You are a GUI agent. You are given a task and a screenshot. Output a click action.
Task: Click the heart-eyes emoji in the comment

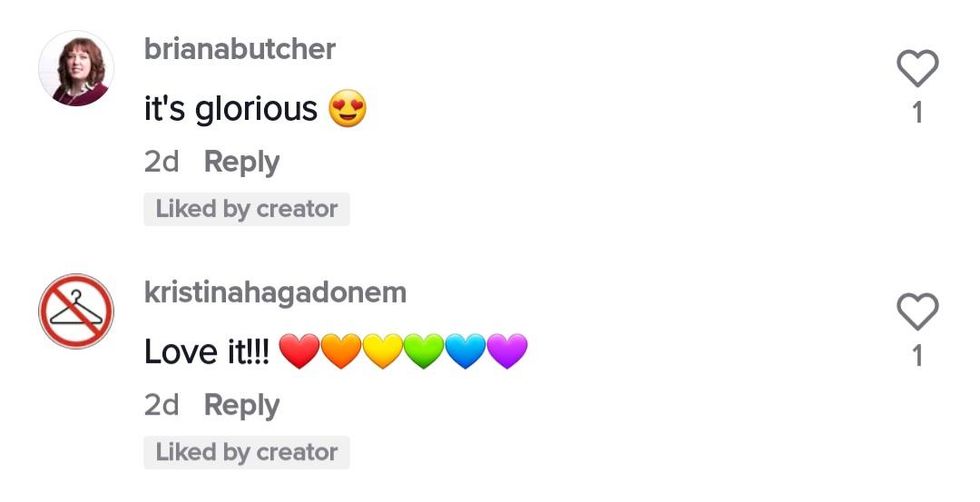point(348,108)
